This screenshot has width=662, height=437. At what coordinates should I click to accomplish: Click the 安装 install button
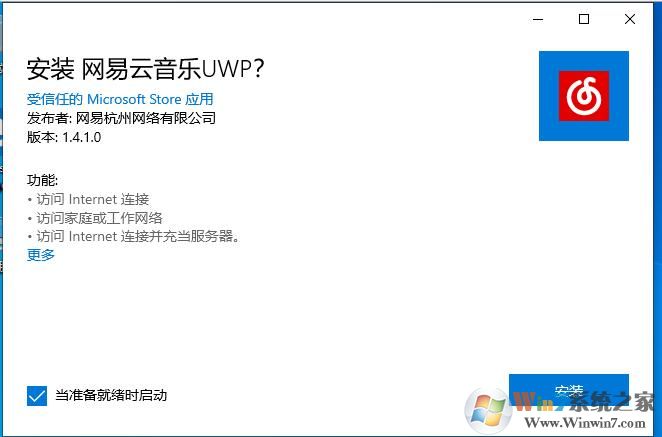(x=569, y=391)
